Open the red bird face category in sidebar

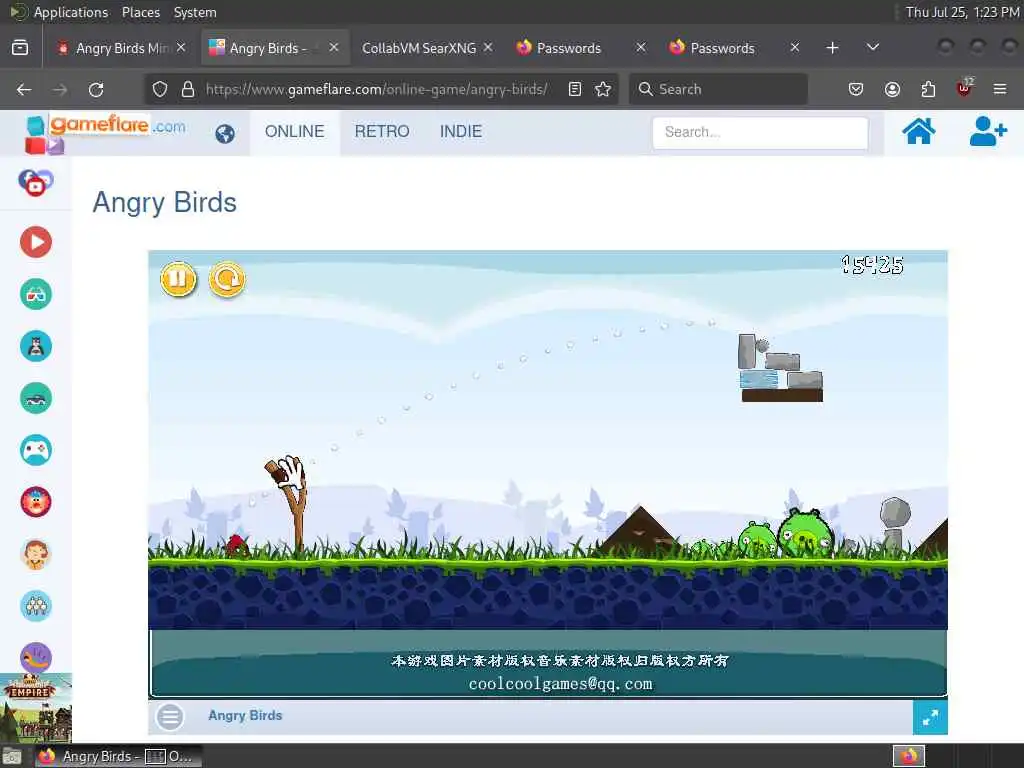[x=36, y=502]
